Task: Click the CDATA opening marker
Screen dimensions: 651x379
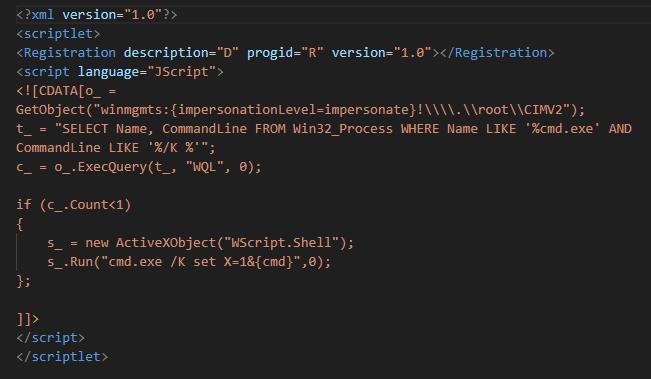Action: (51, 91)
